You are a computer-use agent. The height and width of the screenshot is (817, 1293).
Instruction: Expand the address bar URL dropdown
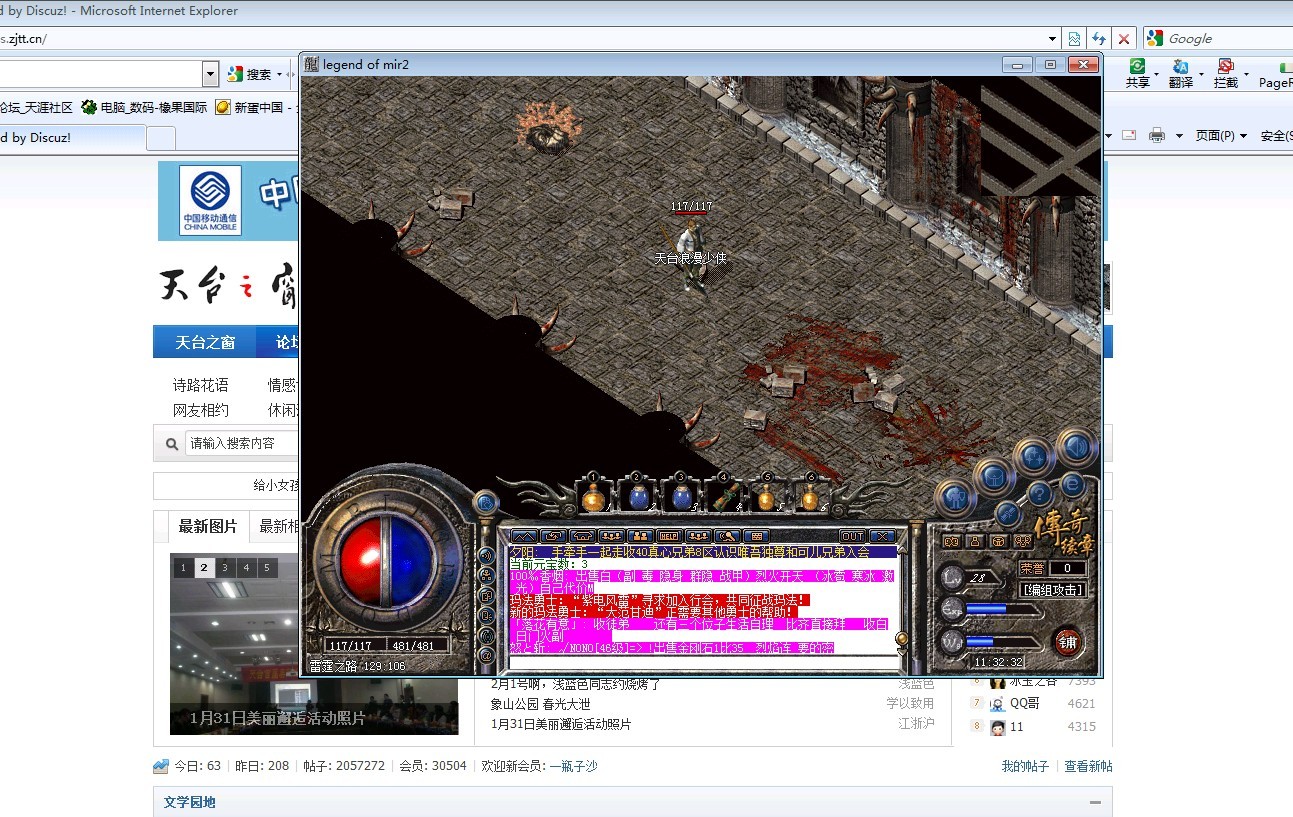pos(1052,39)
